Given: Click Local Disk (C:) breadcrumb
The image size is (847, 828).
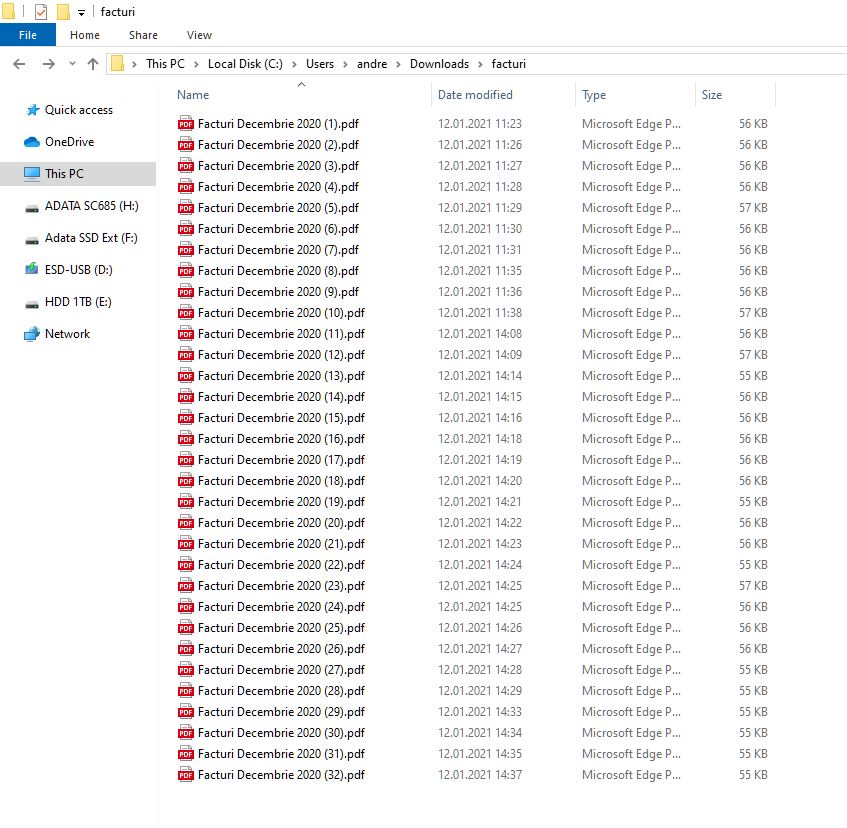Looking at the screenshot, I should (245, 64).
